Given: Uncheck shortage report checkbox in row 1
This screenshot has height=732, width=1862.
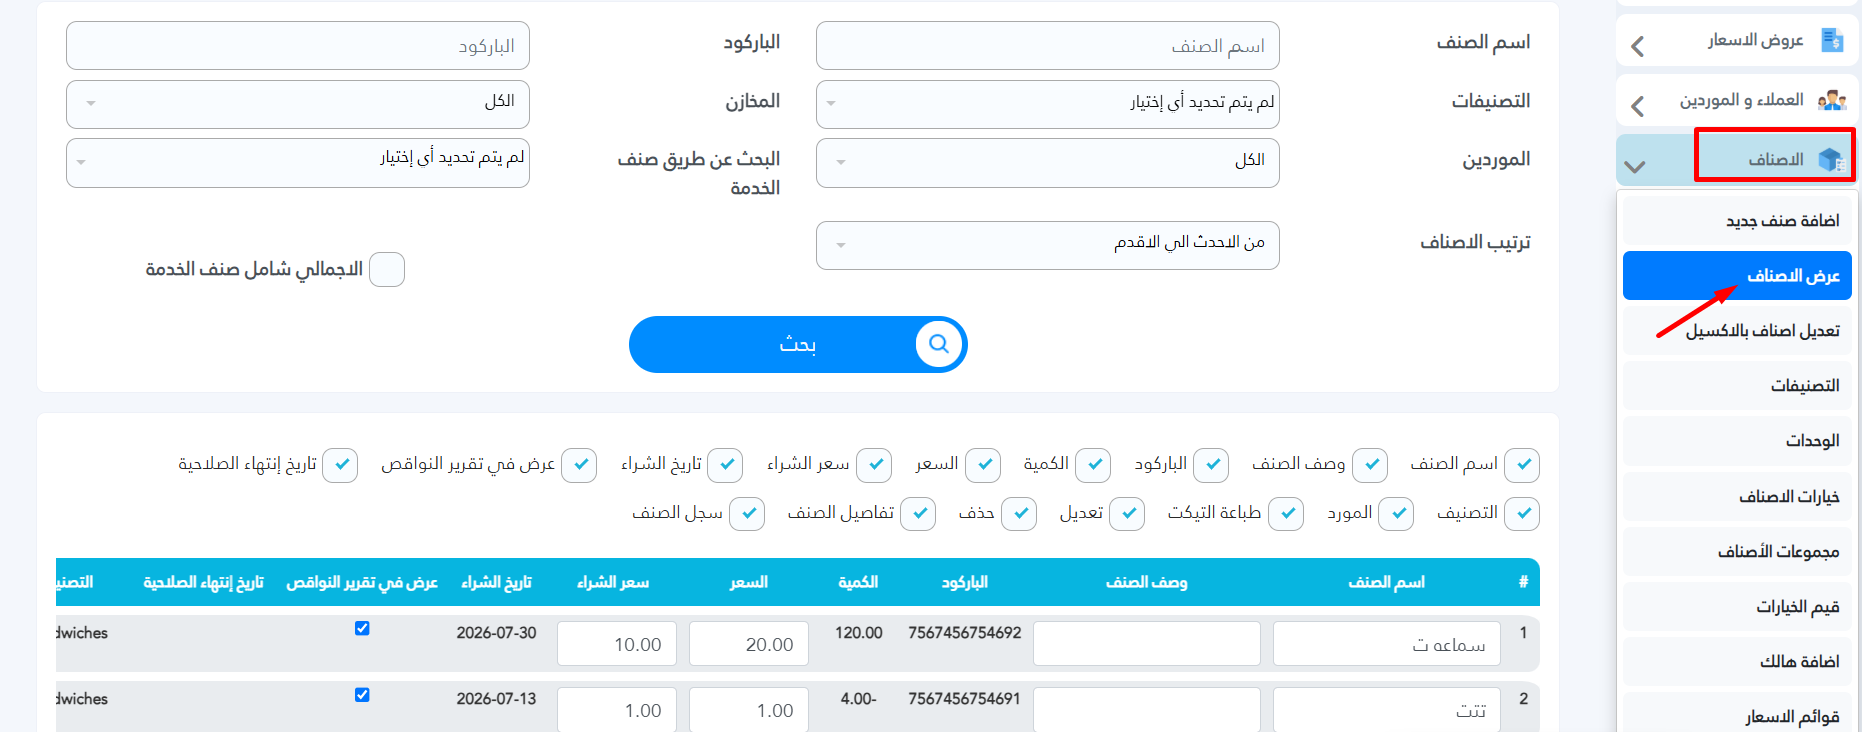Looking at the screenshot, I should (x=362, y=629).
